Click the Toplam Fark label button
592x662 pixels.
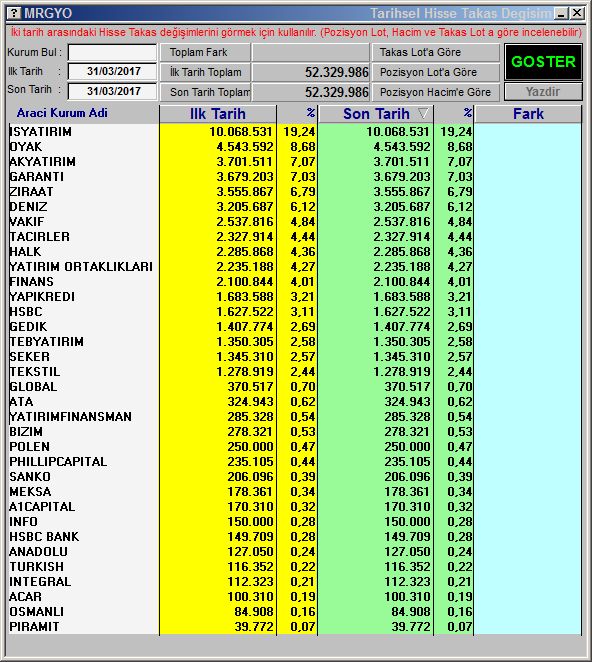click(x=205, y=52)
